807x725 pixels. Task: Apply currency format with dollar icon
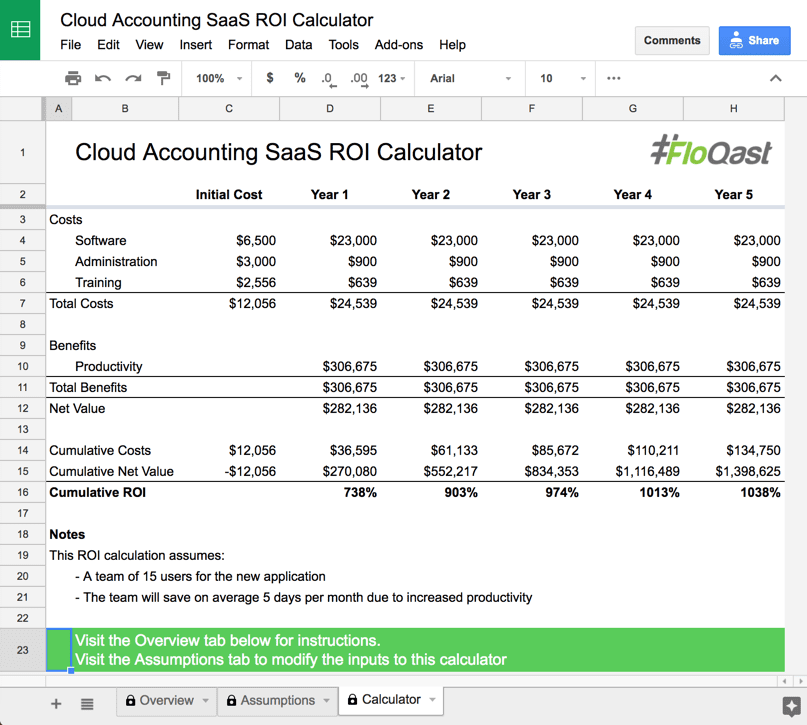point(270,78)
